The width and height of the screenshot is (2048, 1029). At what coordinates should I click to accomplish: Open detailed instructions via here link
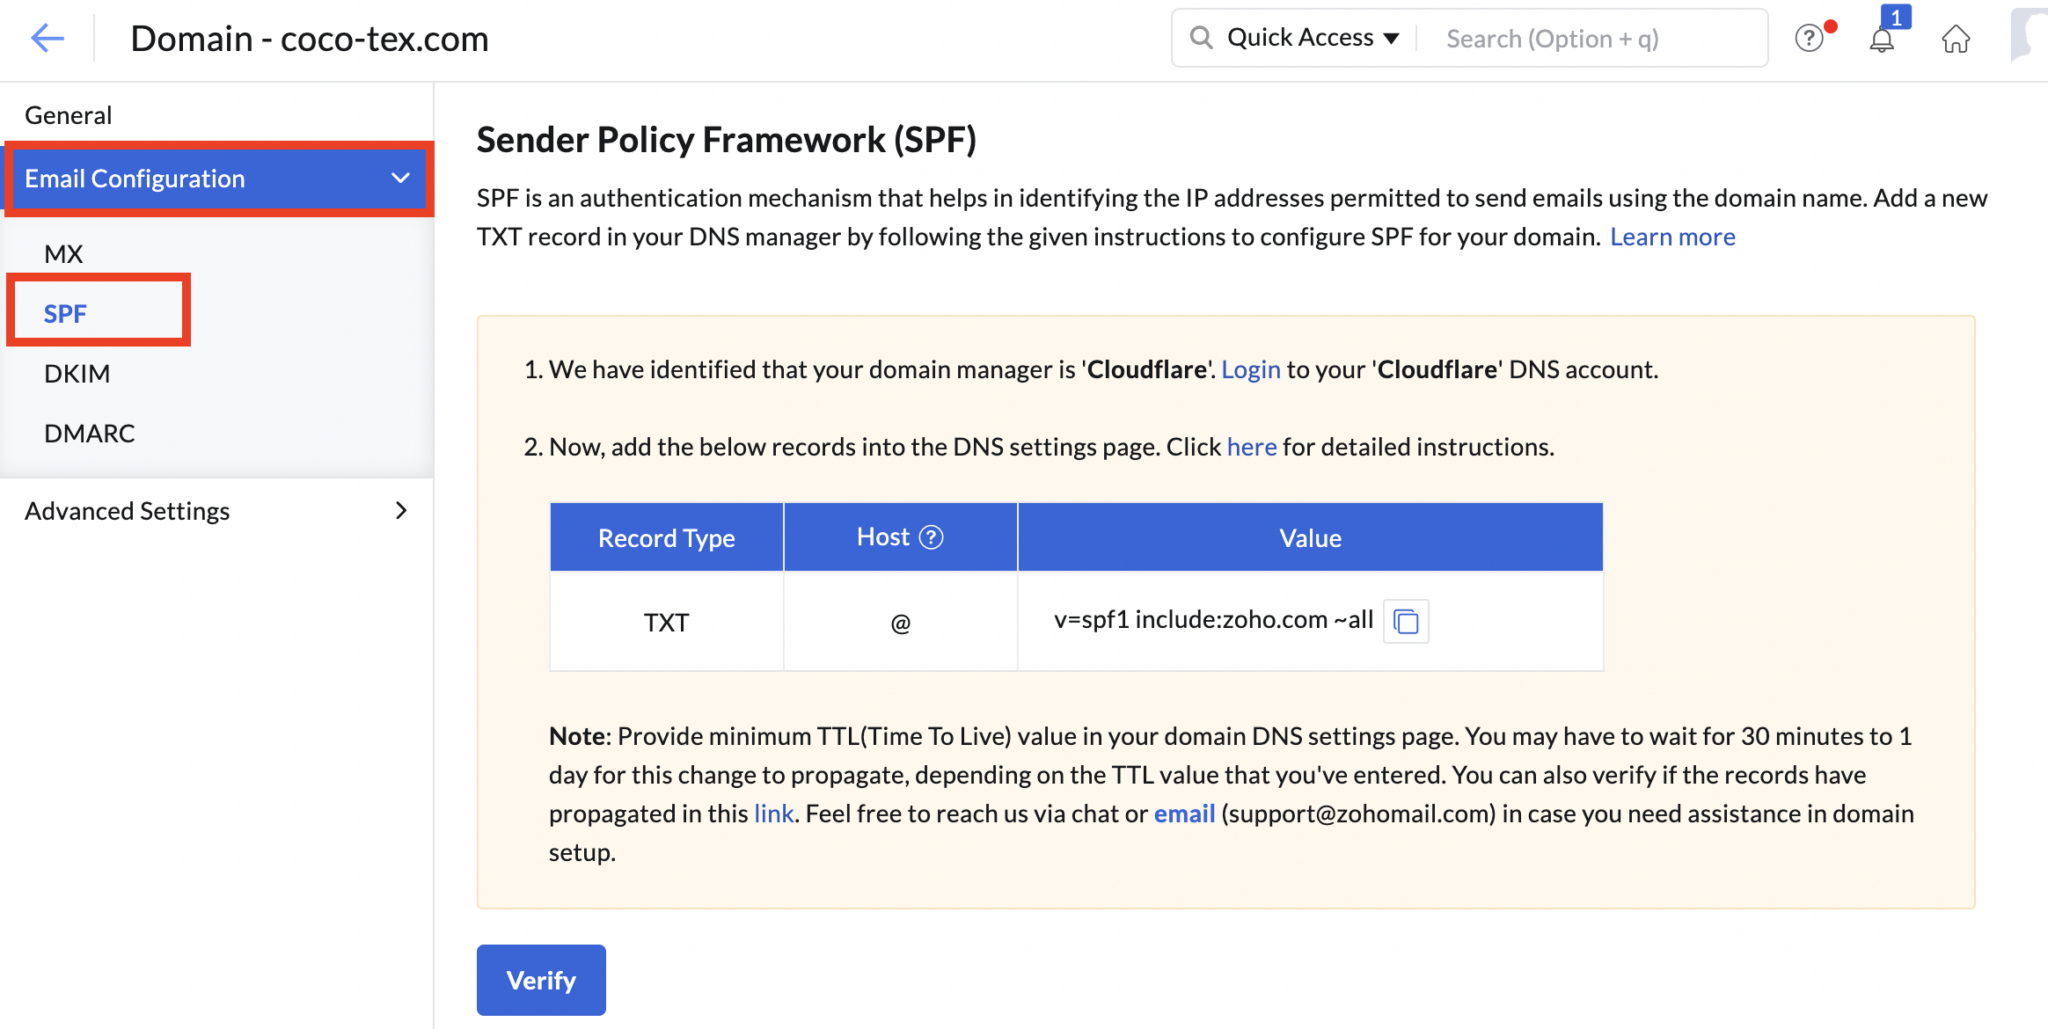click(1251, 447)
